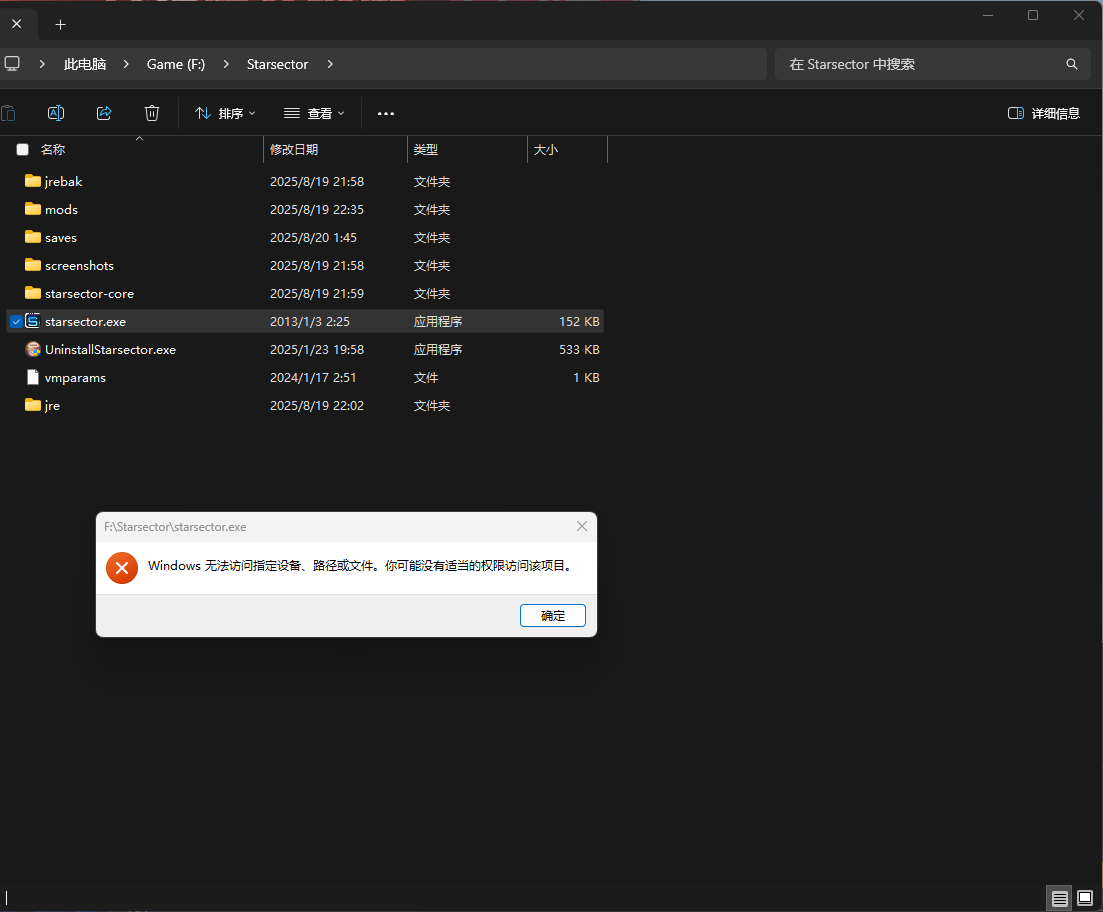
Task: Click the search magnifier icon
Action: pyautogui.click(x=1072, y=64)
